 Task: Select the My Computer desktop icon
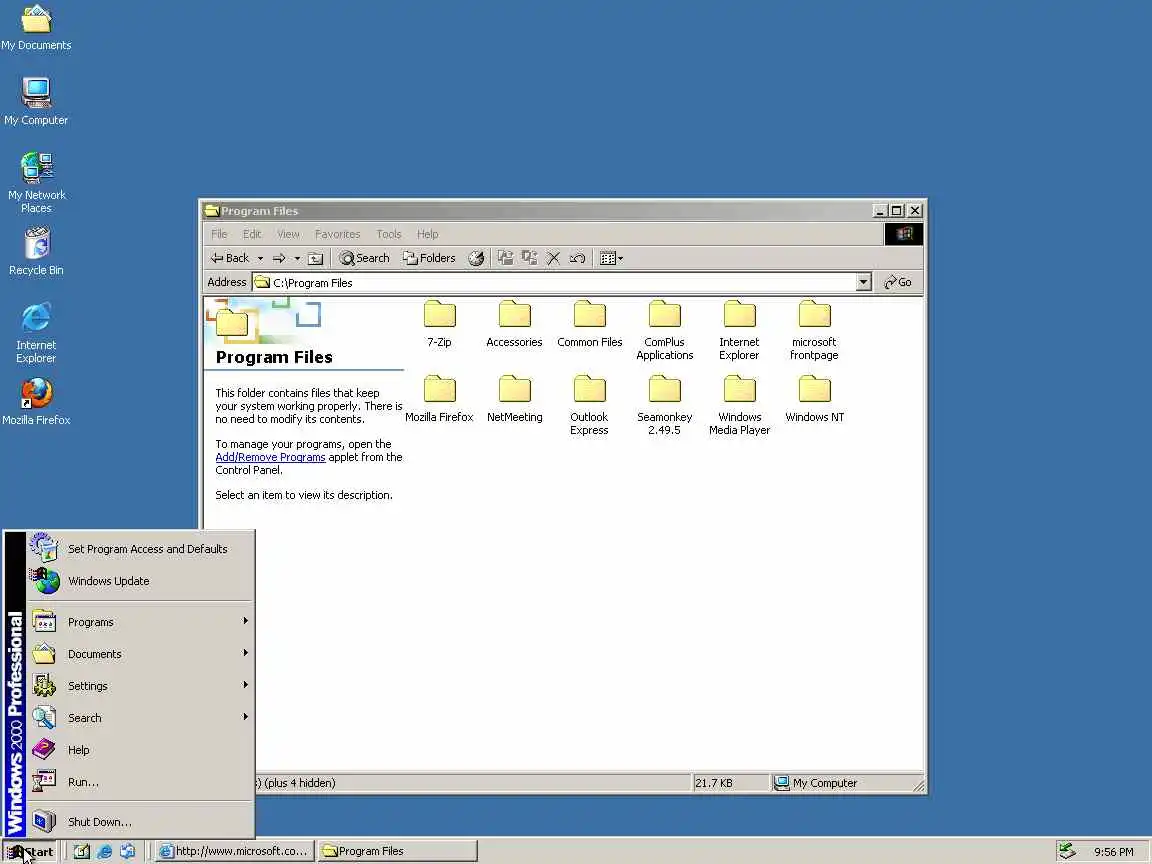pos(36,102)
